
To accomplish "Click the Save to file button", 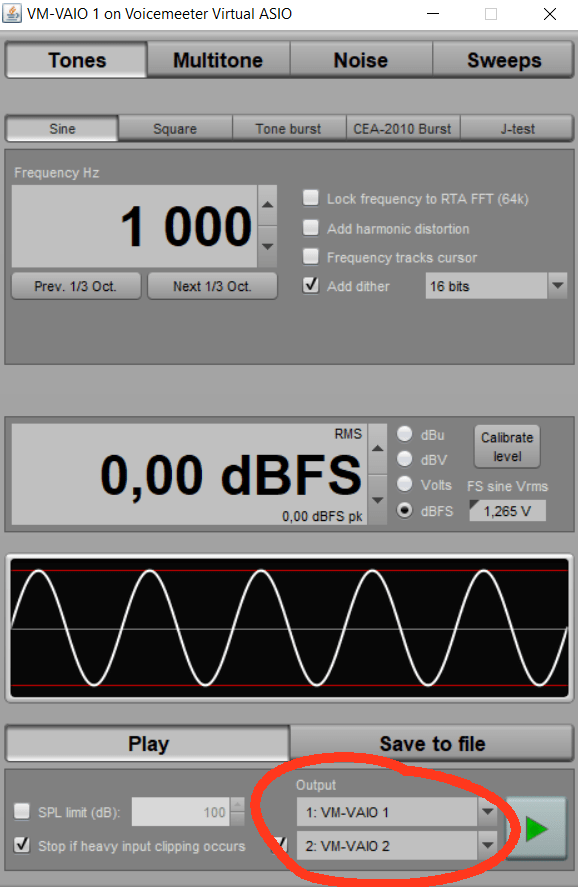I will 432,744.
